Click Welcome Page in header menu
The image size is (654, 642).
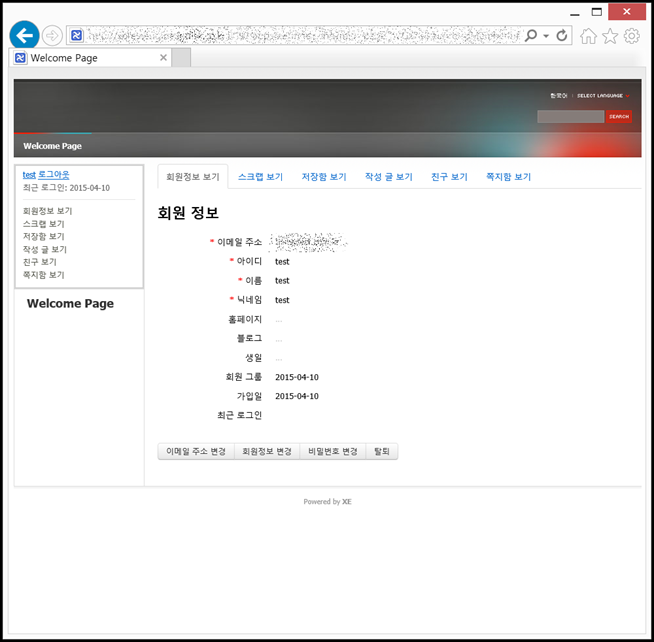click(x=53, y=146)
